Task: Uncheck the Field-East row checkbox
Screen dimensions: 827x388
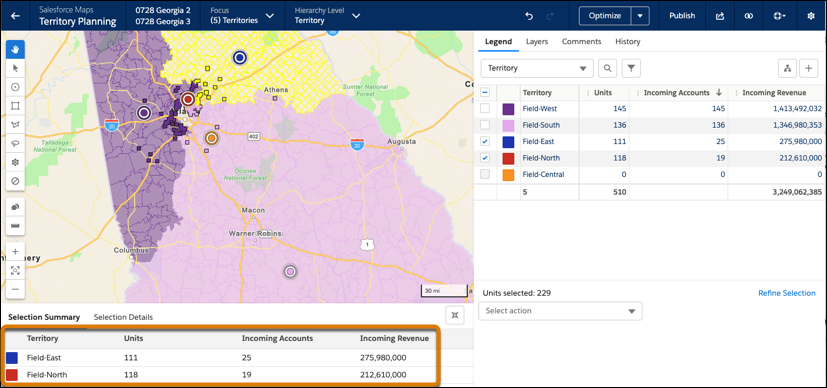Action: click(485, 141)
